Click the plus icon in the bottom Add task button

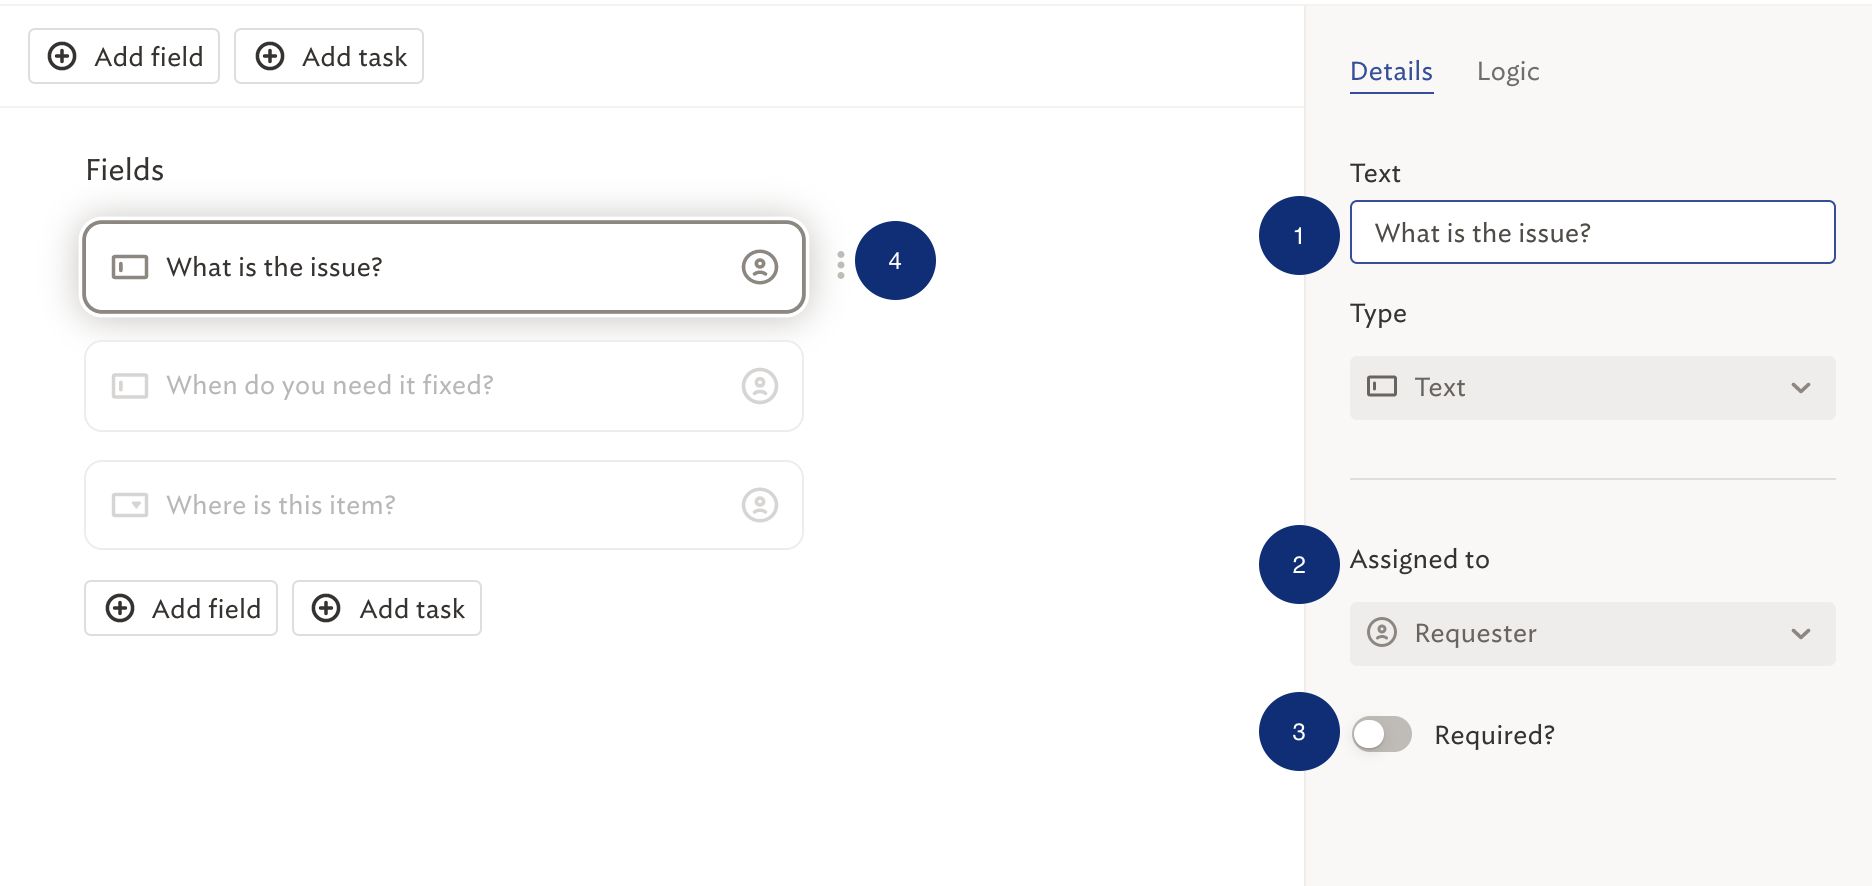click(x=326, y=608)
